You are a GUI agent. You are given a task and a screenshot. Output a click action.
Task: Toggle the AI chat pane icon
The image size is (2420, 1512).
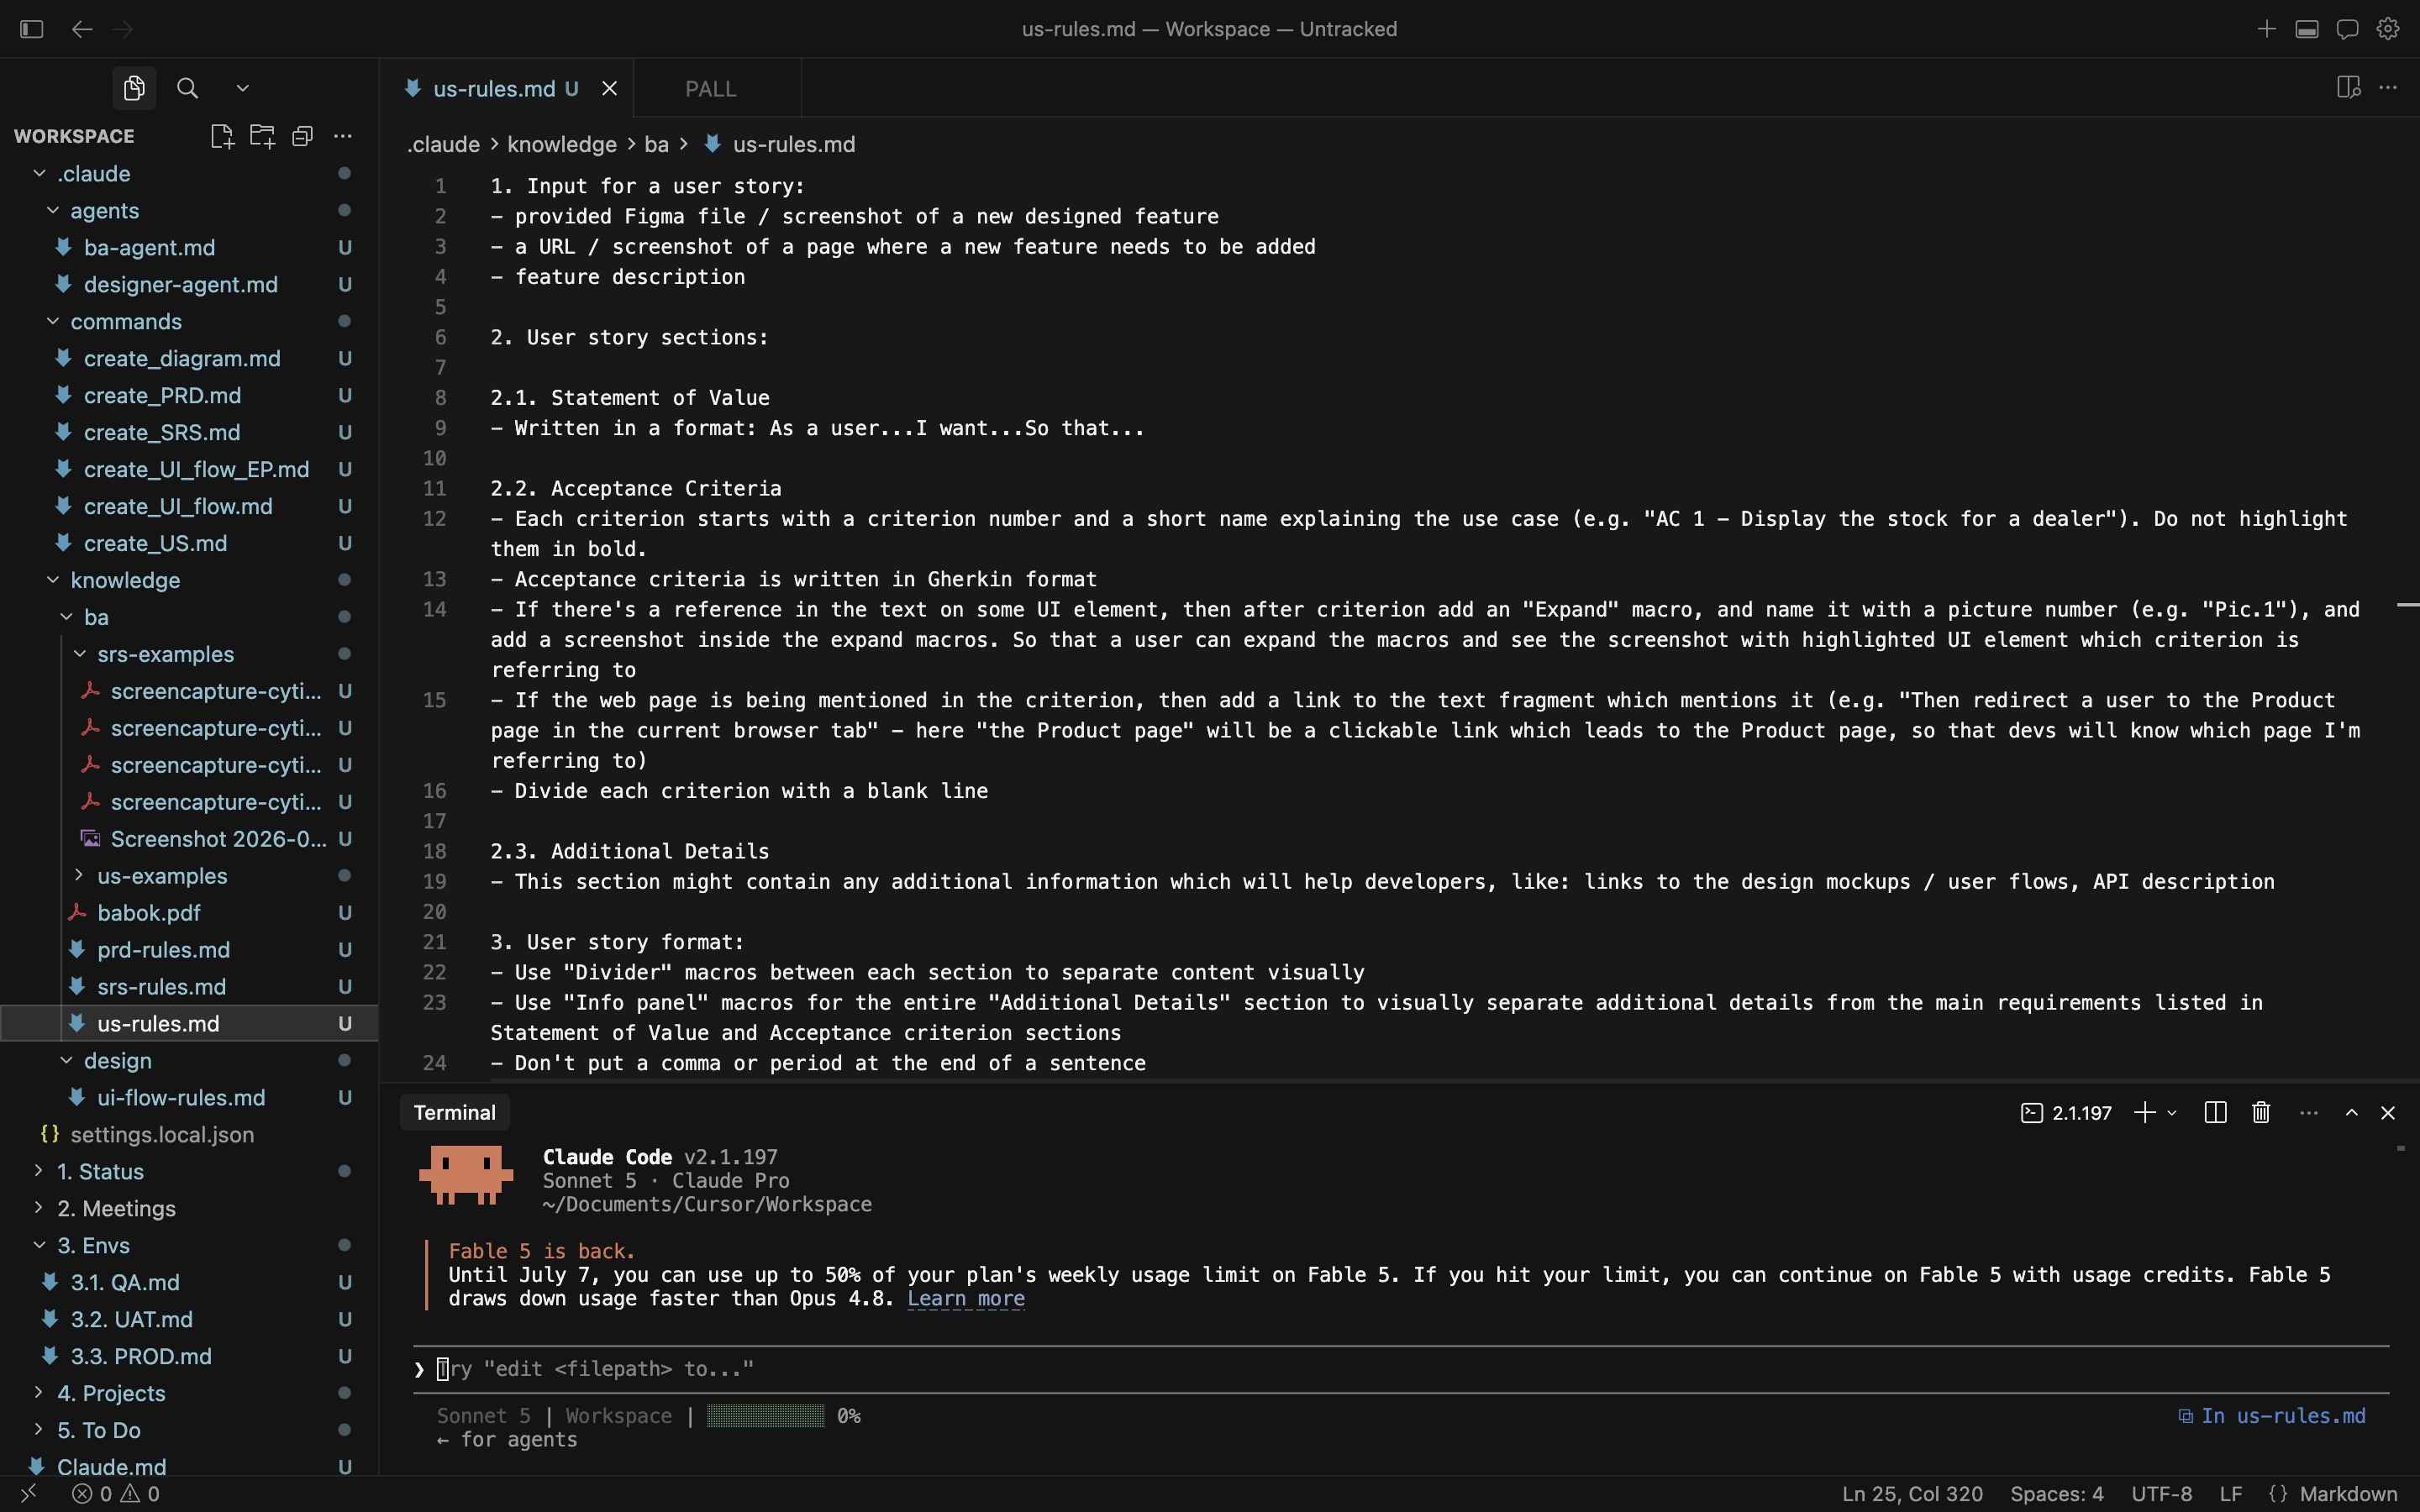[2347, 29]
